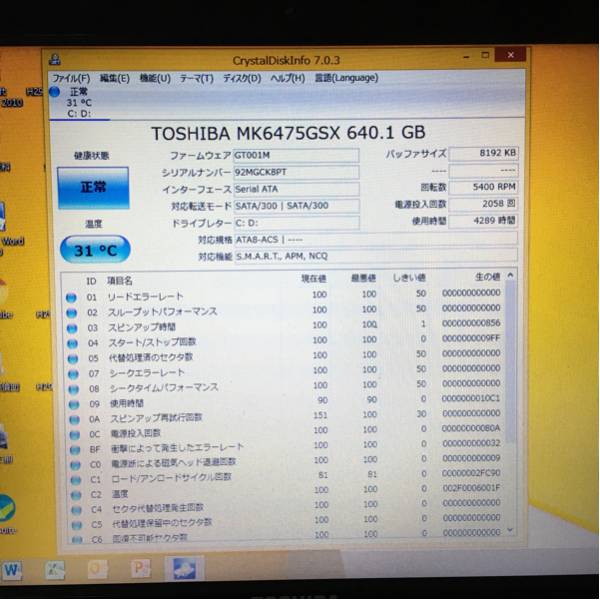
Task: Open the 機能(U) menu
Action: click(155, 78)
